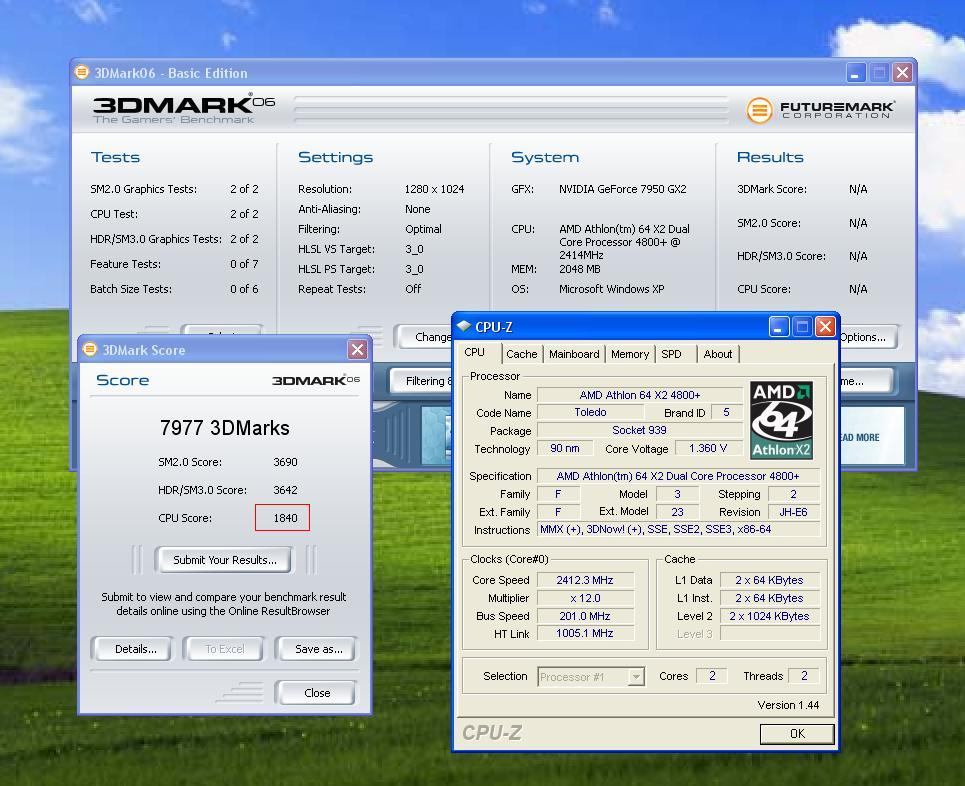Click the Filtering button in 3DMark06
Screen dimensions: 965x786
422,381
